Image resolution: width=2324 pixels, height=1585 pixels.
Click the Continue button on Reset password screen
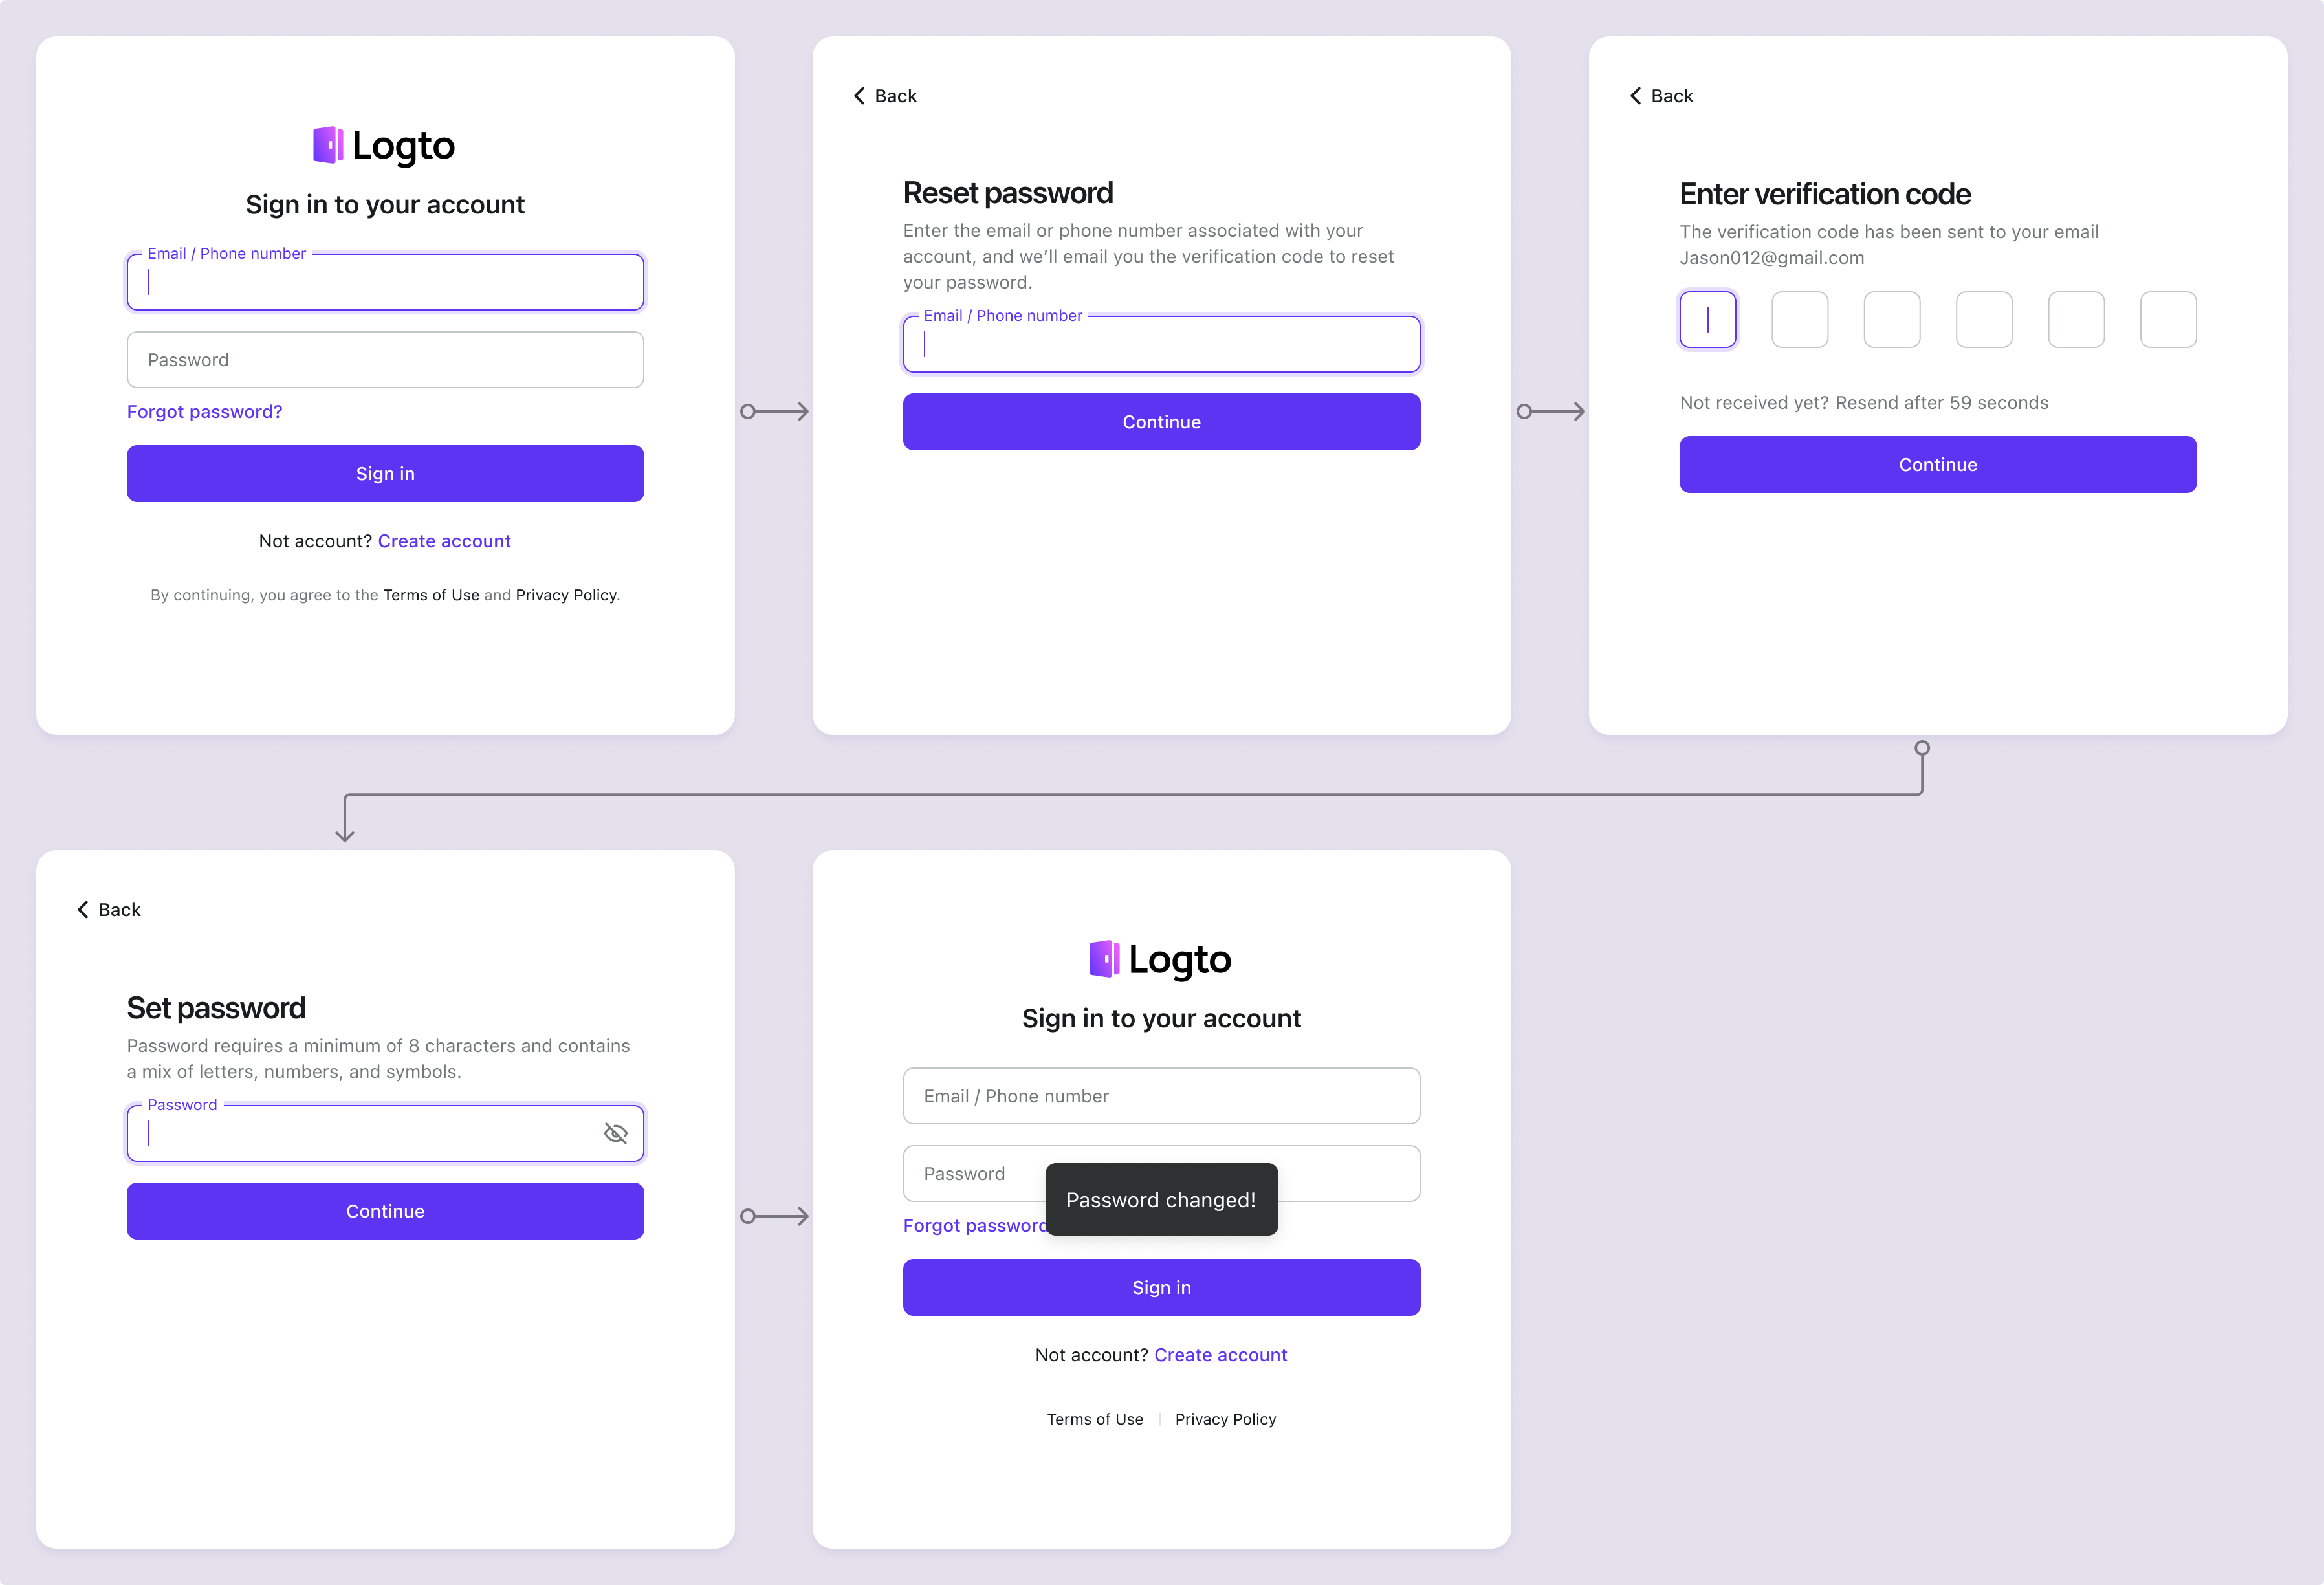coord(1160,420)
